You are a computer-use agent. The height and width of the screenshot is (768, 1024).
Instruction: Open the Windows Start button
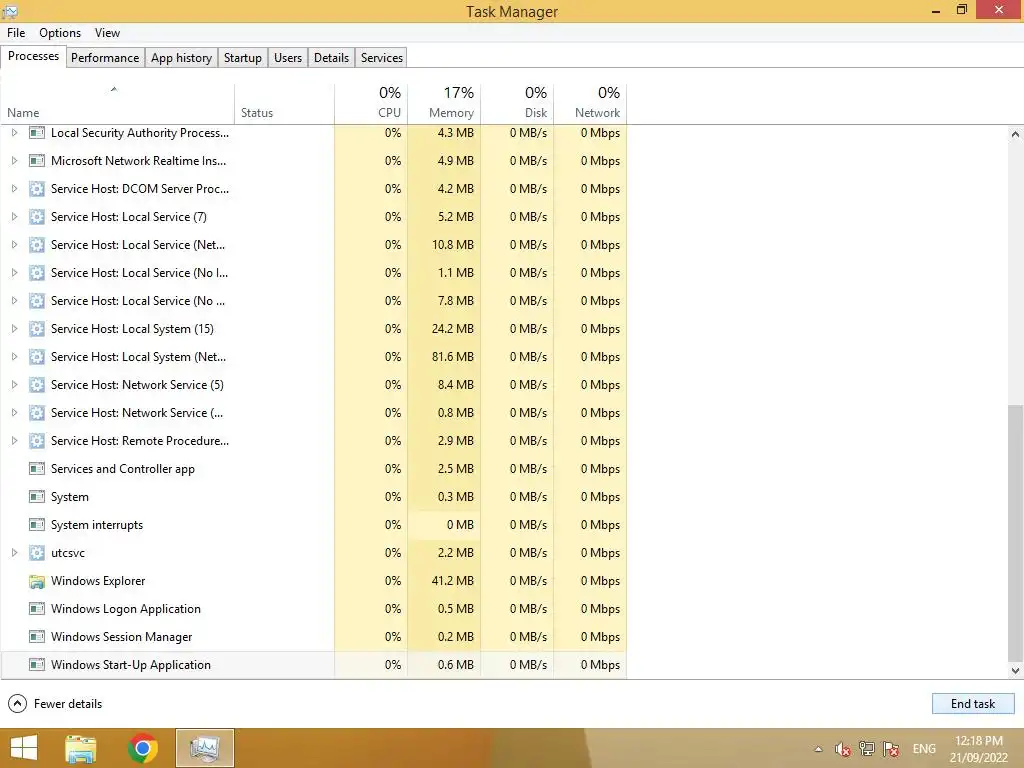[24, 748]
